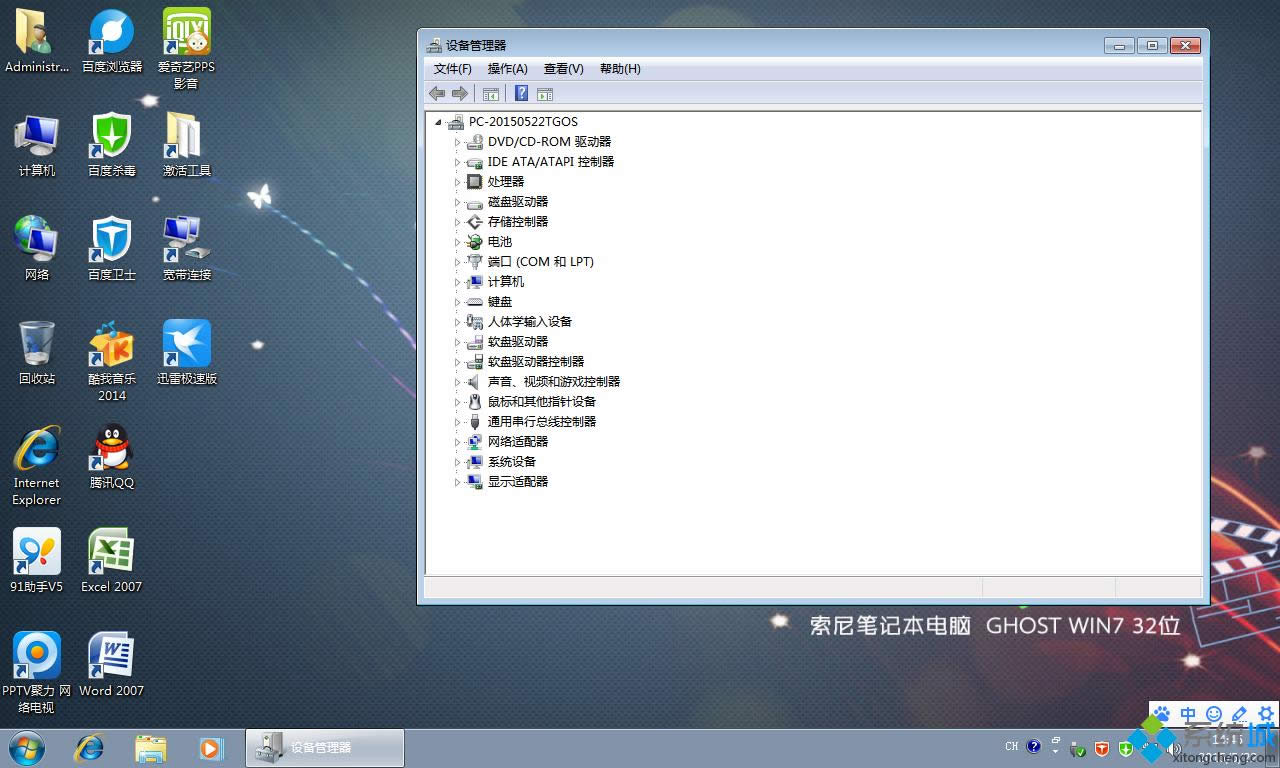Screen dimensions: 1280x768
Task: Click the forward navigation arrow in Device Manager
Action: click(x=459, y=93)
